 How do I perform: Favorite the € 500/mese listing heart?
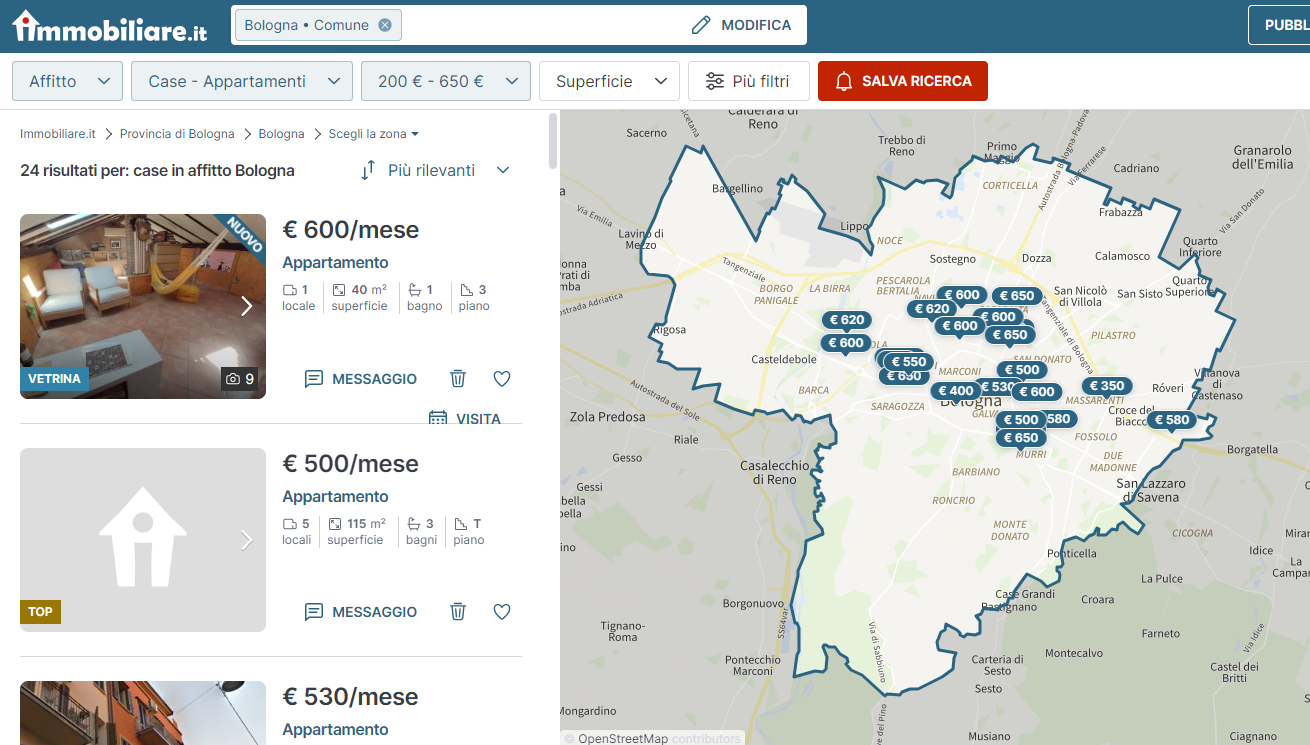[502, 612]
